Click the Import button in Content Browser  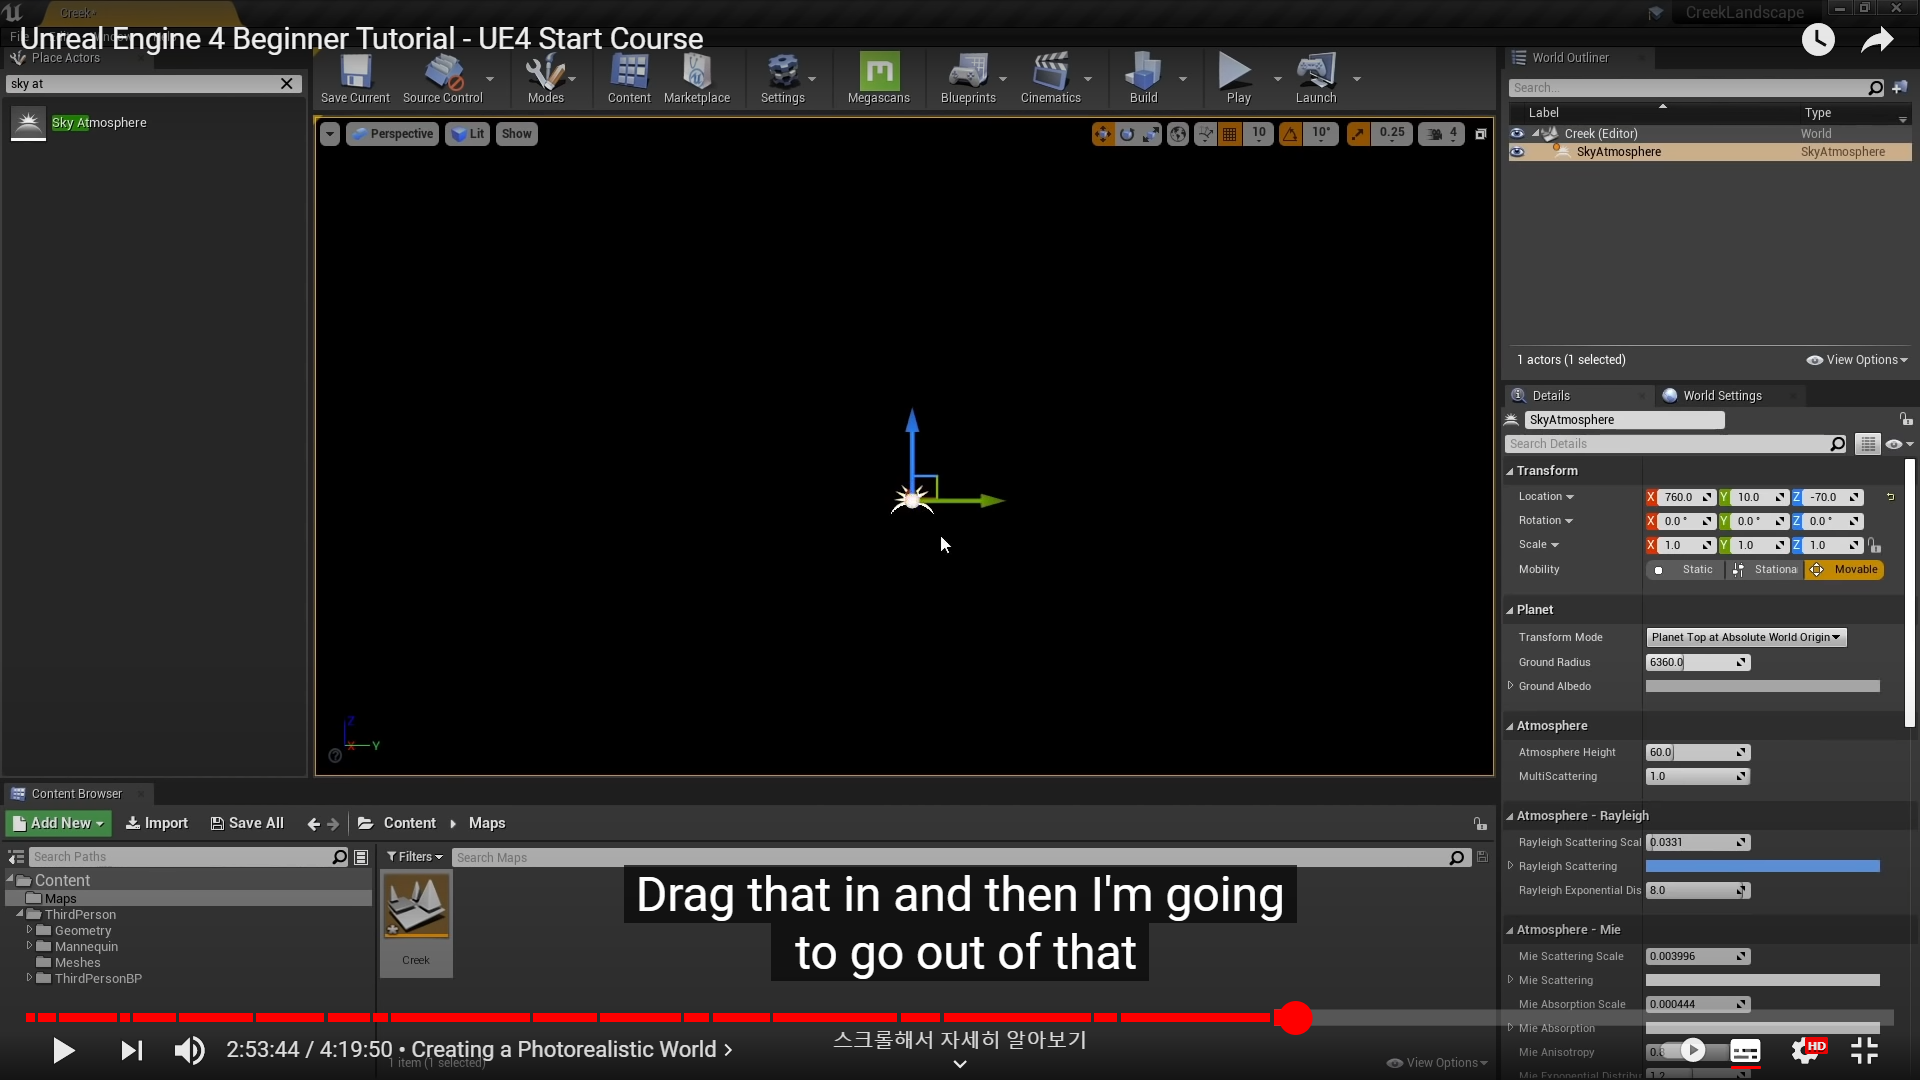tap(157, 823)
